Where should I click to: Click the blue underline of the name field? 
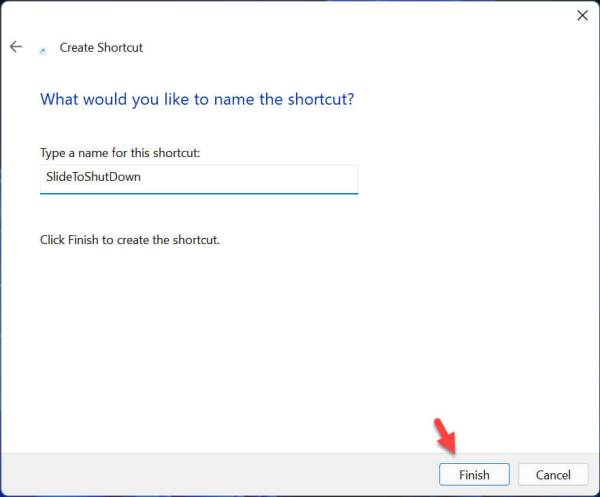click(198, 193)
